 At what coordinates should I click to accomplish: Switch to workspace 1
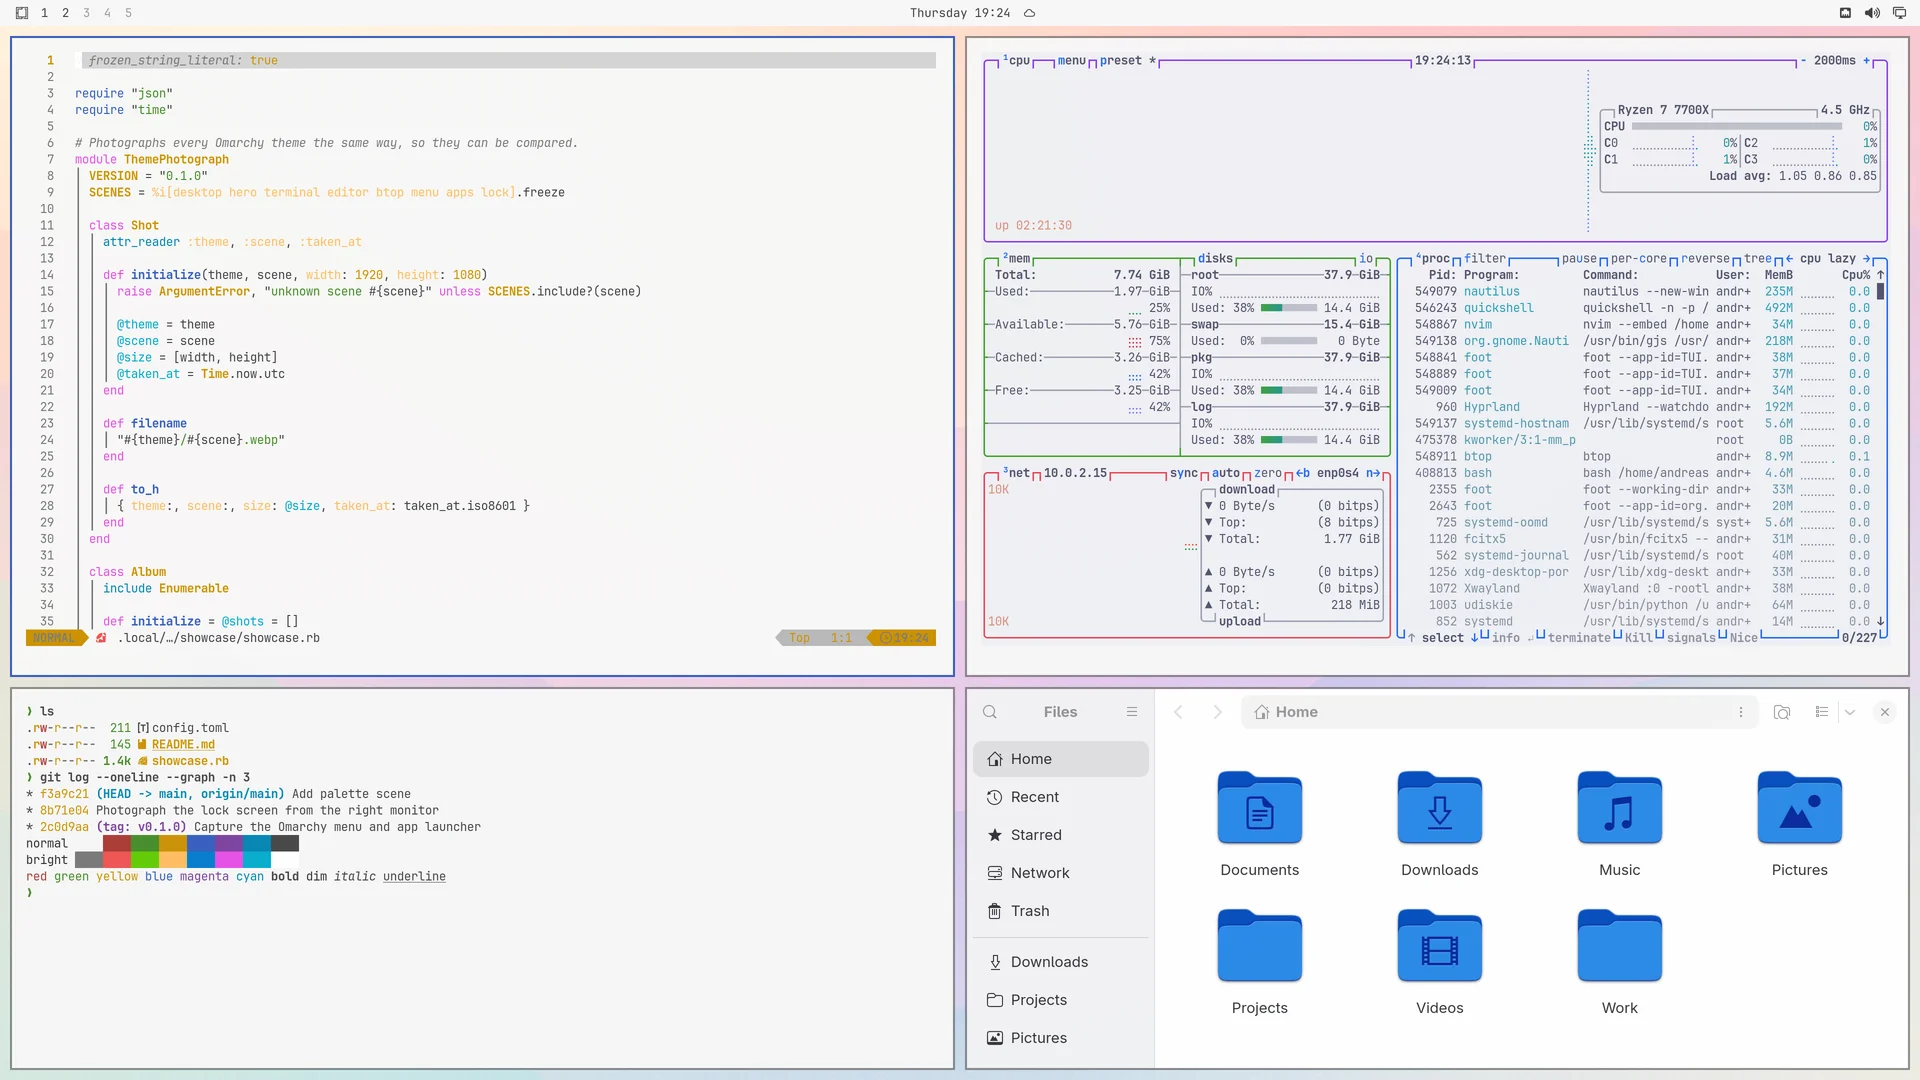point(44,13)
